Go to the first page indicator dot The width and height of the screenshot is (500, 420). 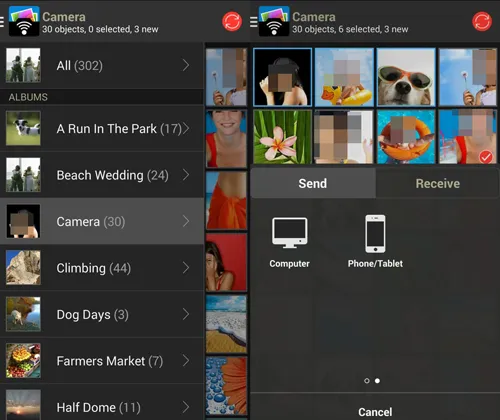[367, 381]
